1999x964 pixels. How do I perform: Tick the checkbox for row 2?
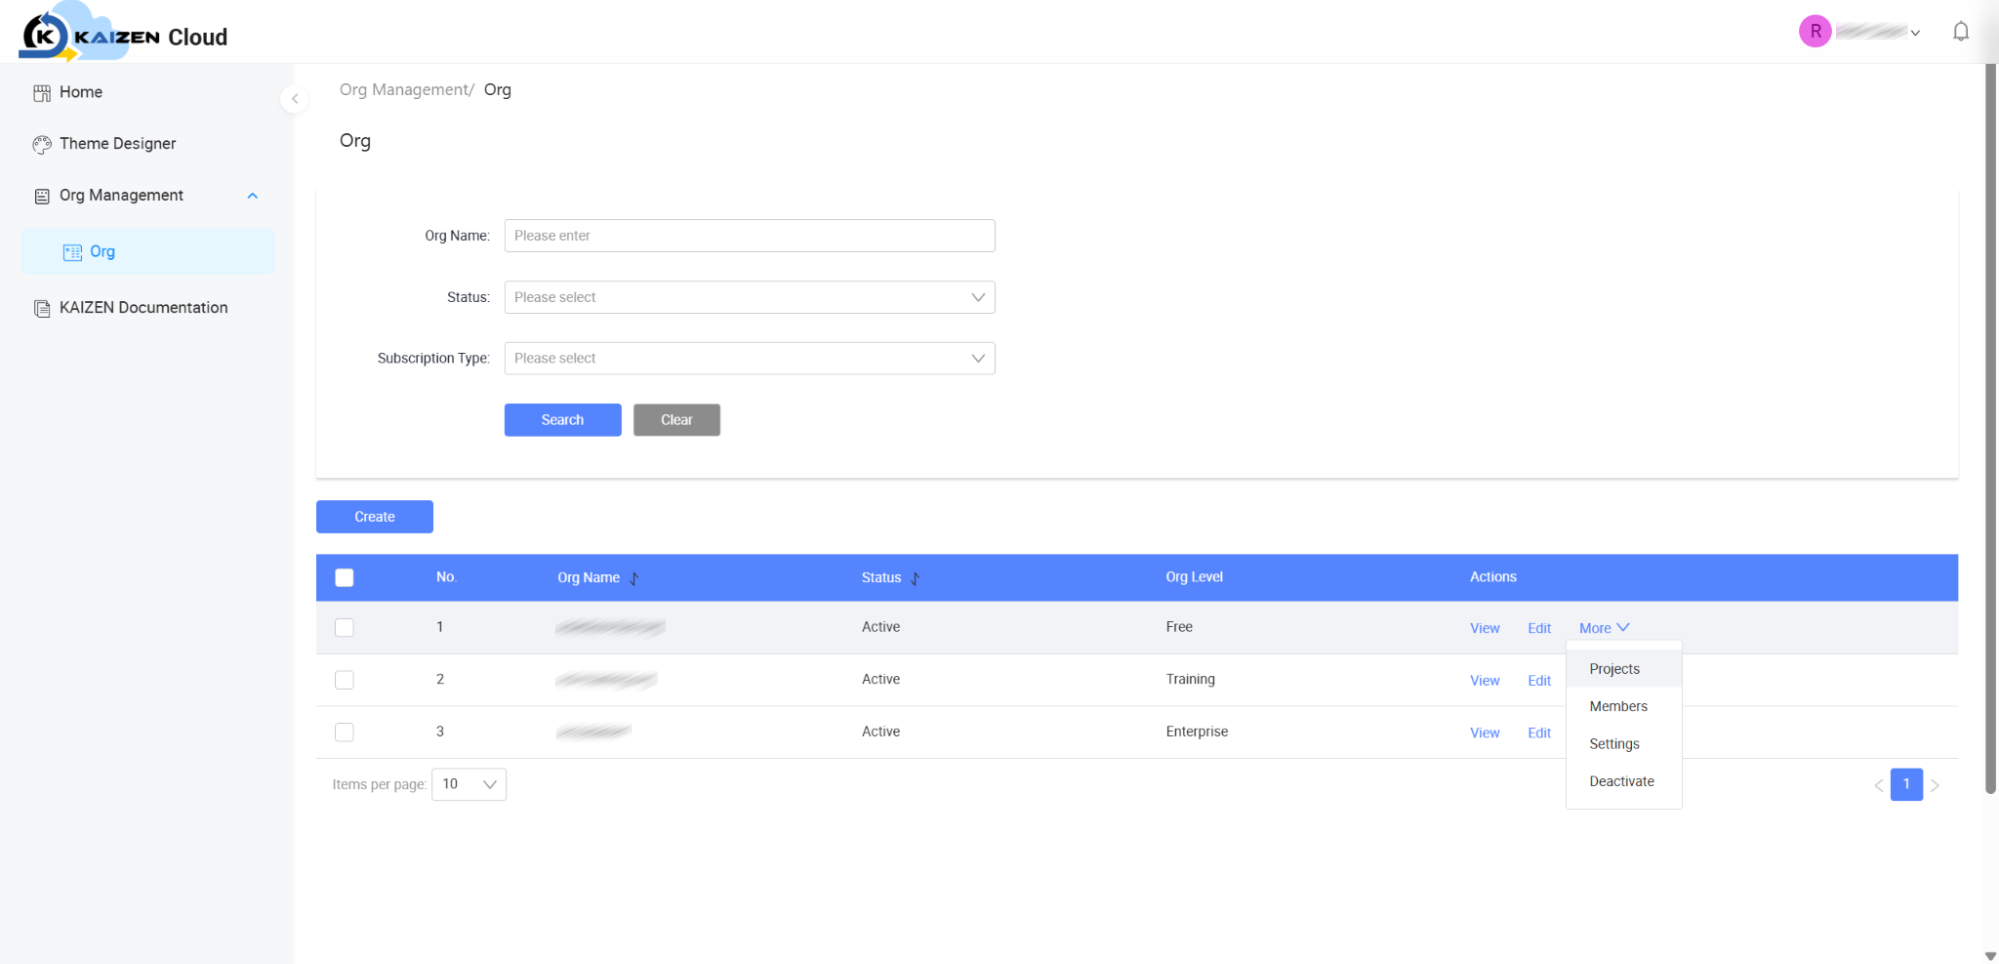point(344,680)
